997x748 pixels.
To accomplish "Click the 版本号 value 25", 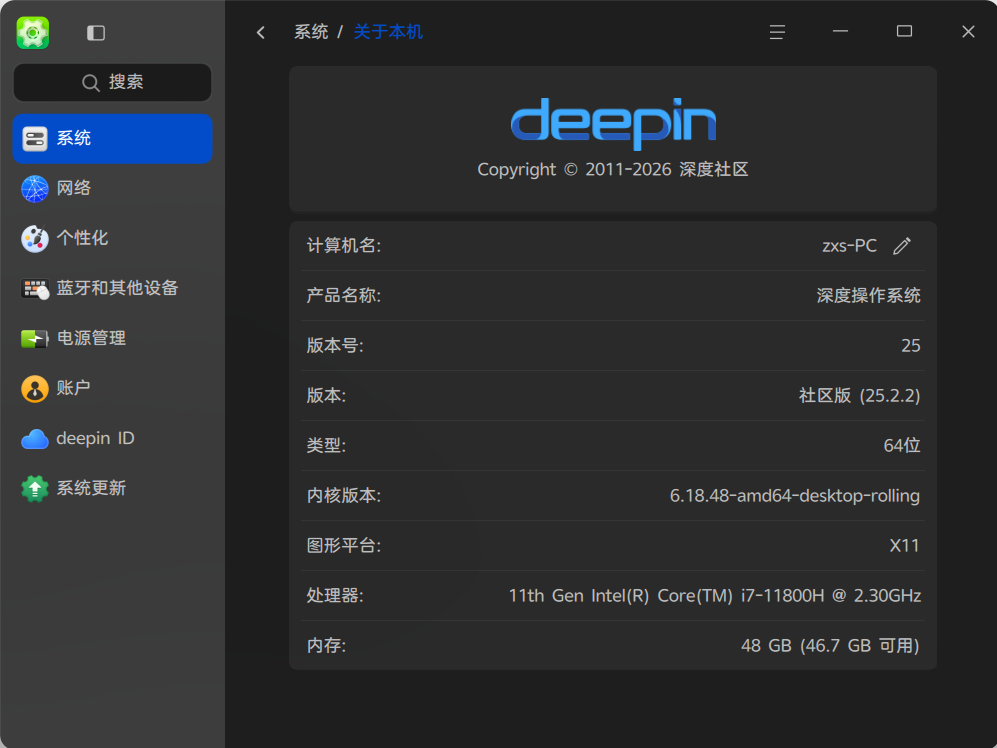I will (x=911, y=345).
